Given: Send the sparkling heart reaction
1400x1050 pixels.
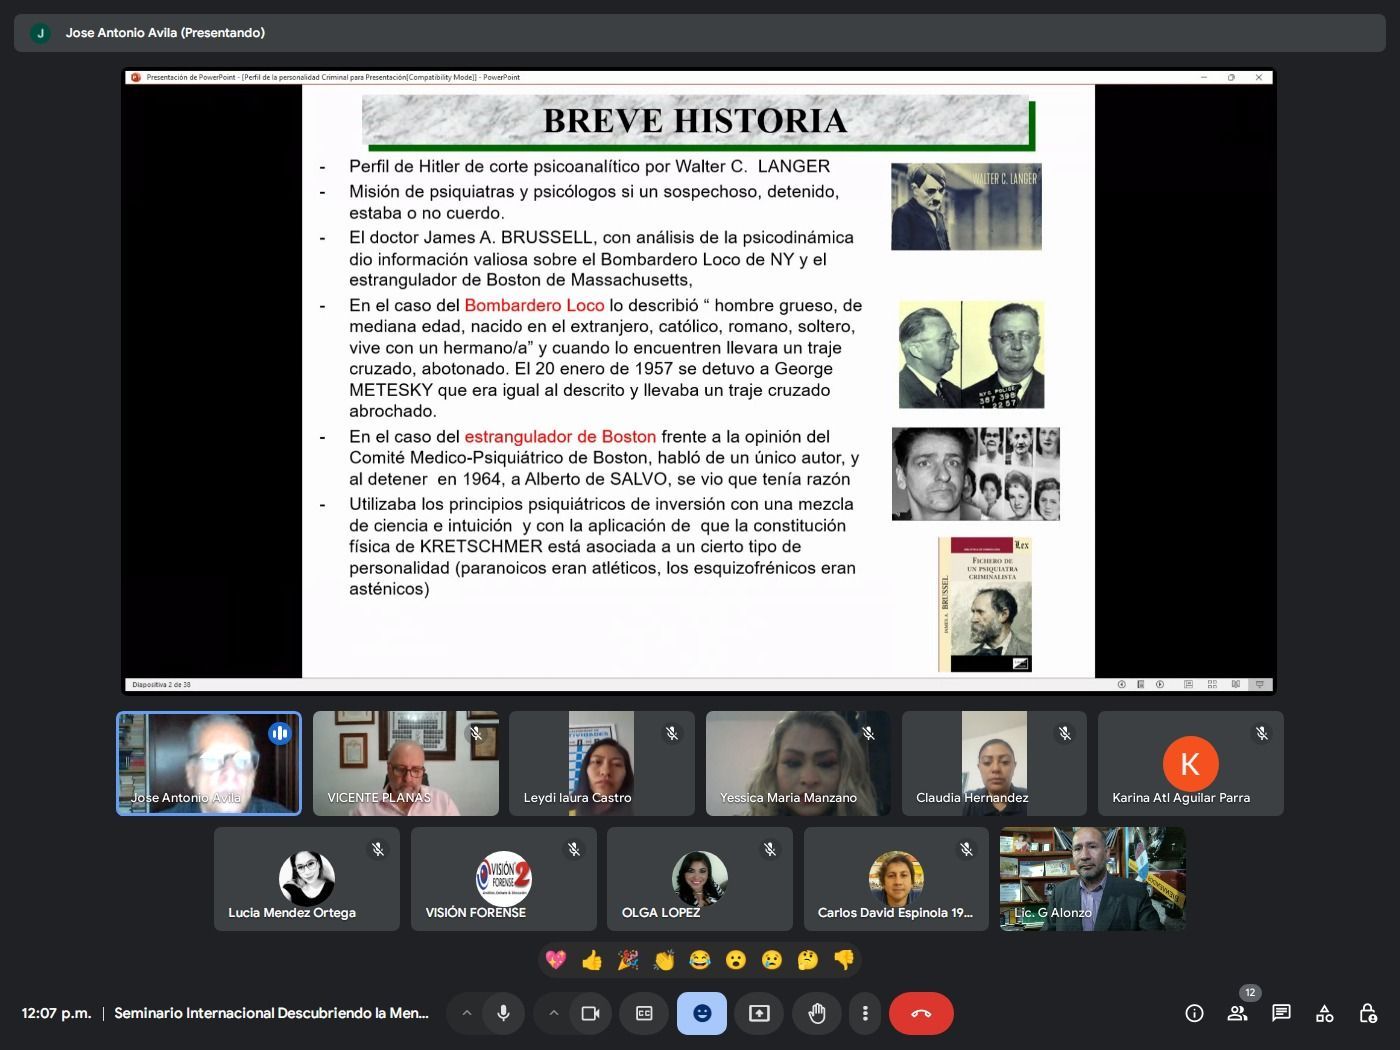Looking at the screenshot, I should [556, 960].
